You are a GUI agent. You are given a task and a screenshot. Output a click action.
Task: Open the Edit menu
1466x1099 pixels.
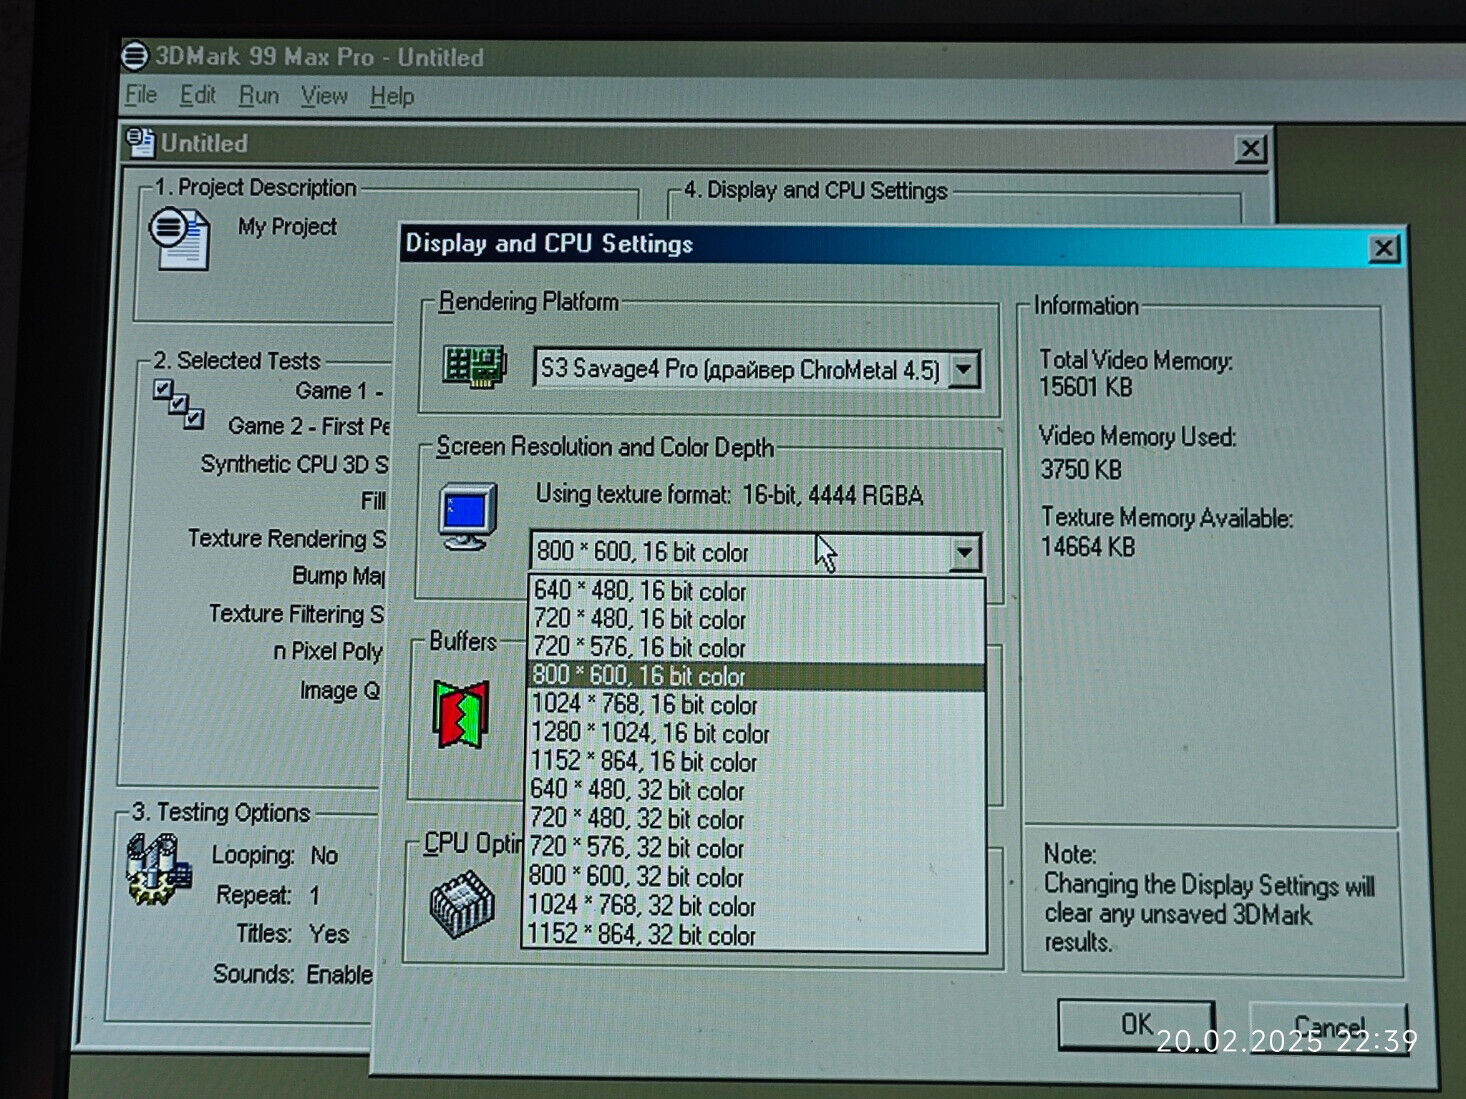197,95
